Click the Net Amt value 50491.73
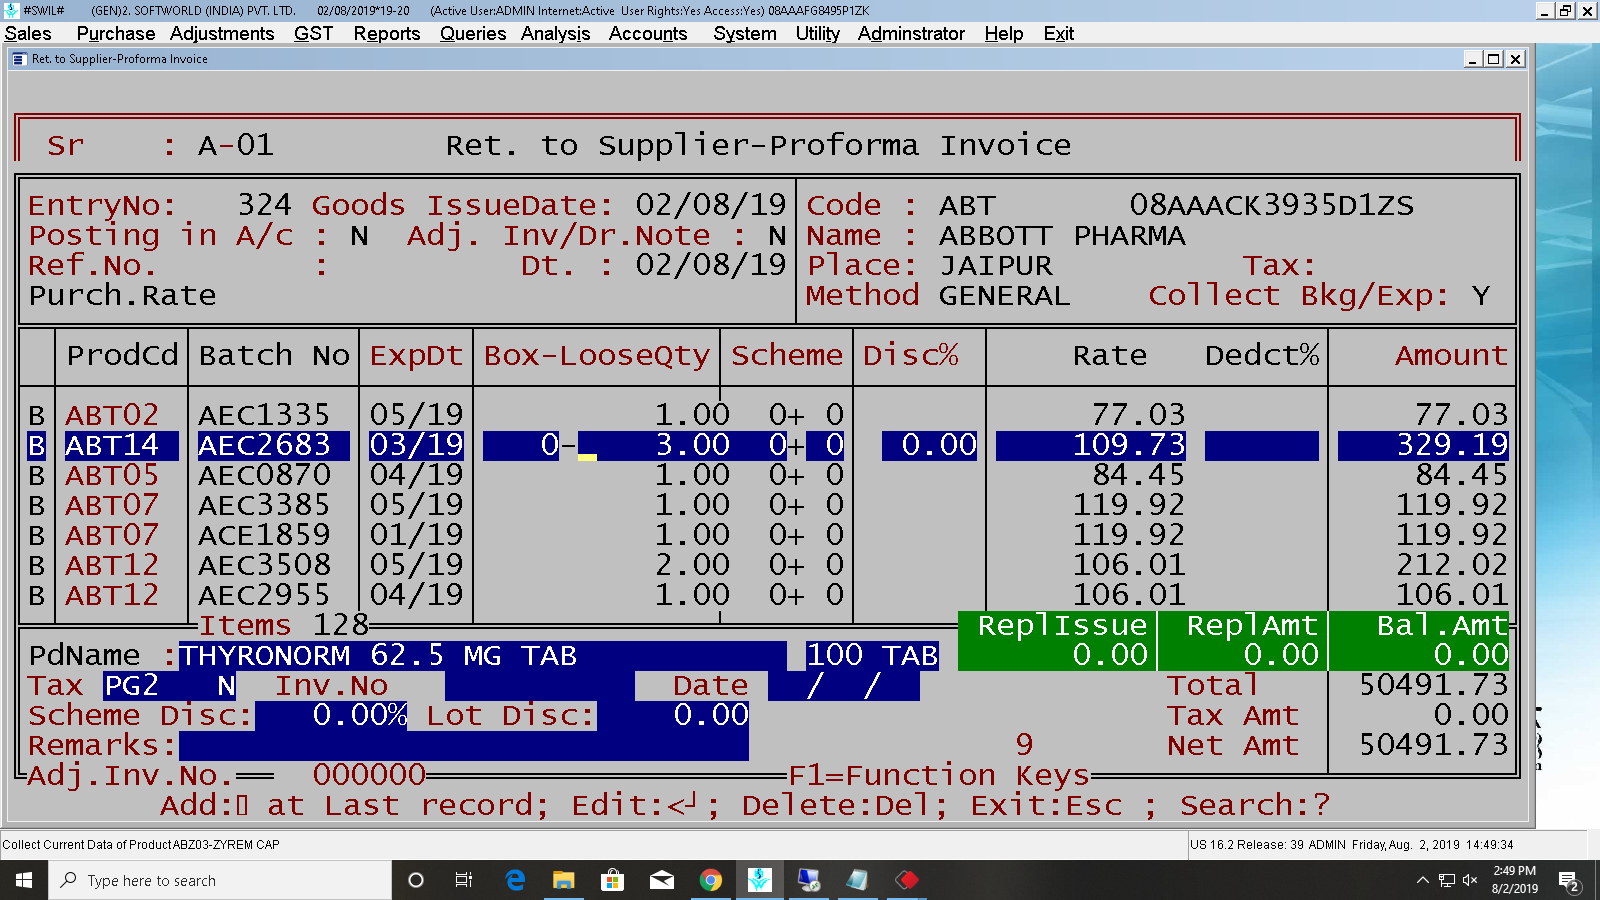 click(1433, 746)
